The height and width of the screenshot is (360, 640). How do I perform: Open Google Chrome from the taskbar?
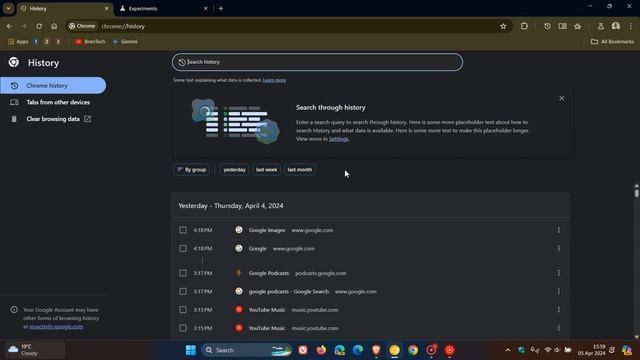tap(413, 350)
